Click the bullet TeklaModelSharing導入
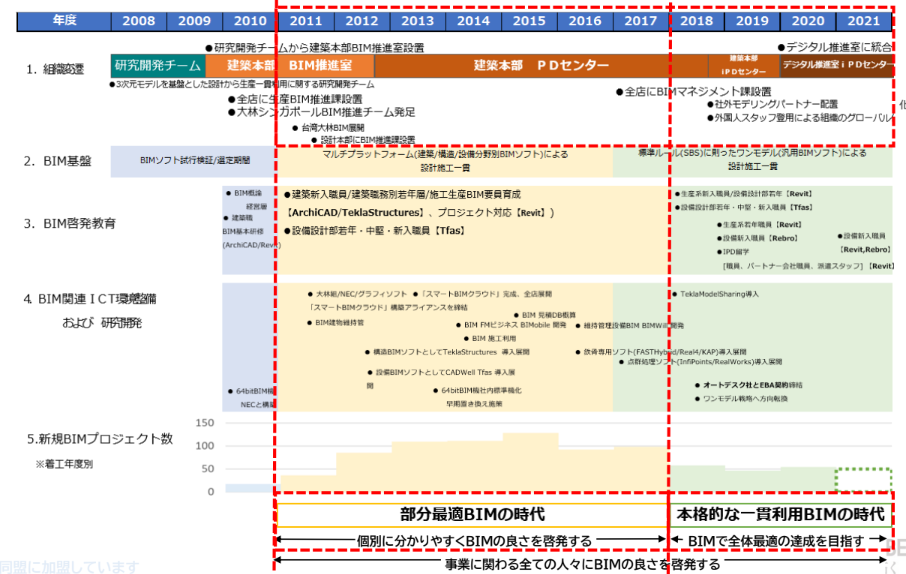Viewport: 906px width, 574px height. tap(715, 294)
